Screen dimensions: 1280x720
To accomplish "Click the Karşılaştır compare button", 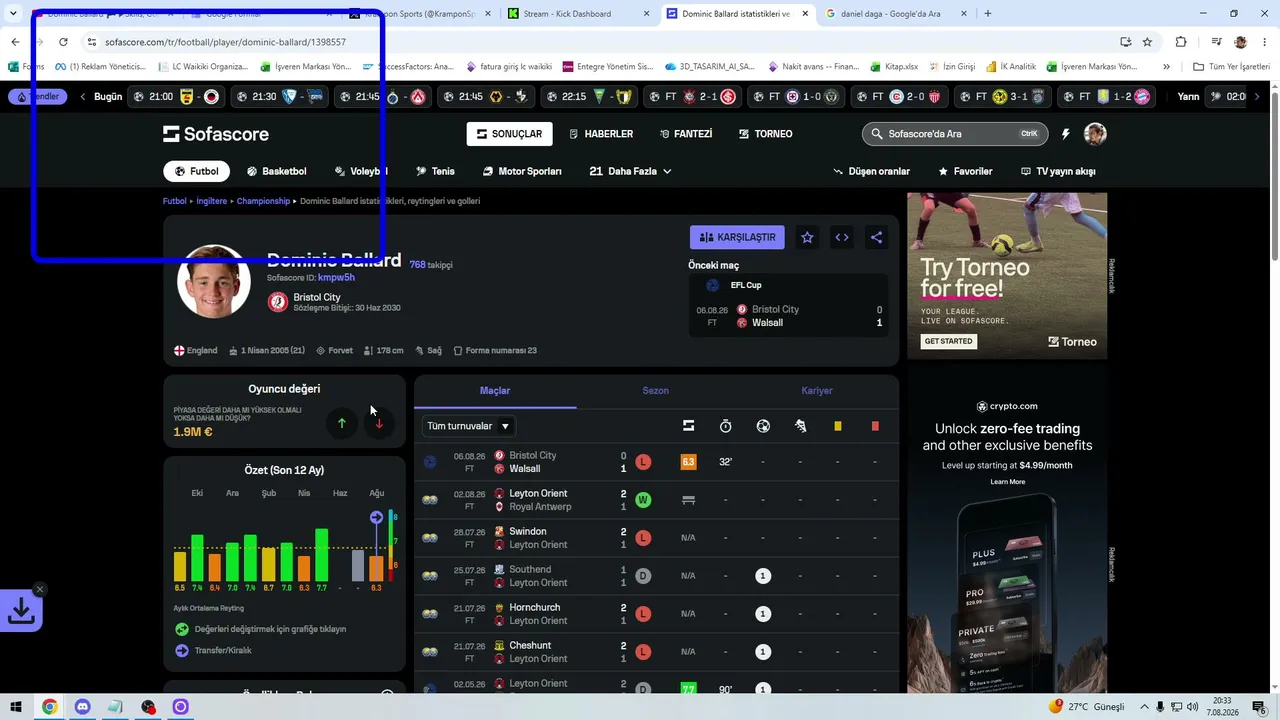I will [x=737, y=237].
